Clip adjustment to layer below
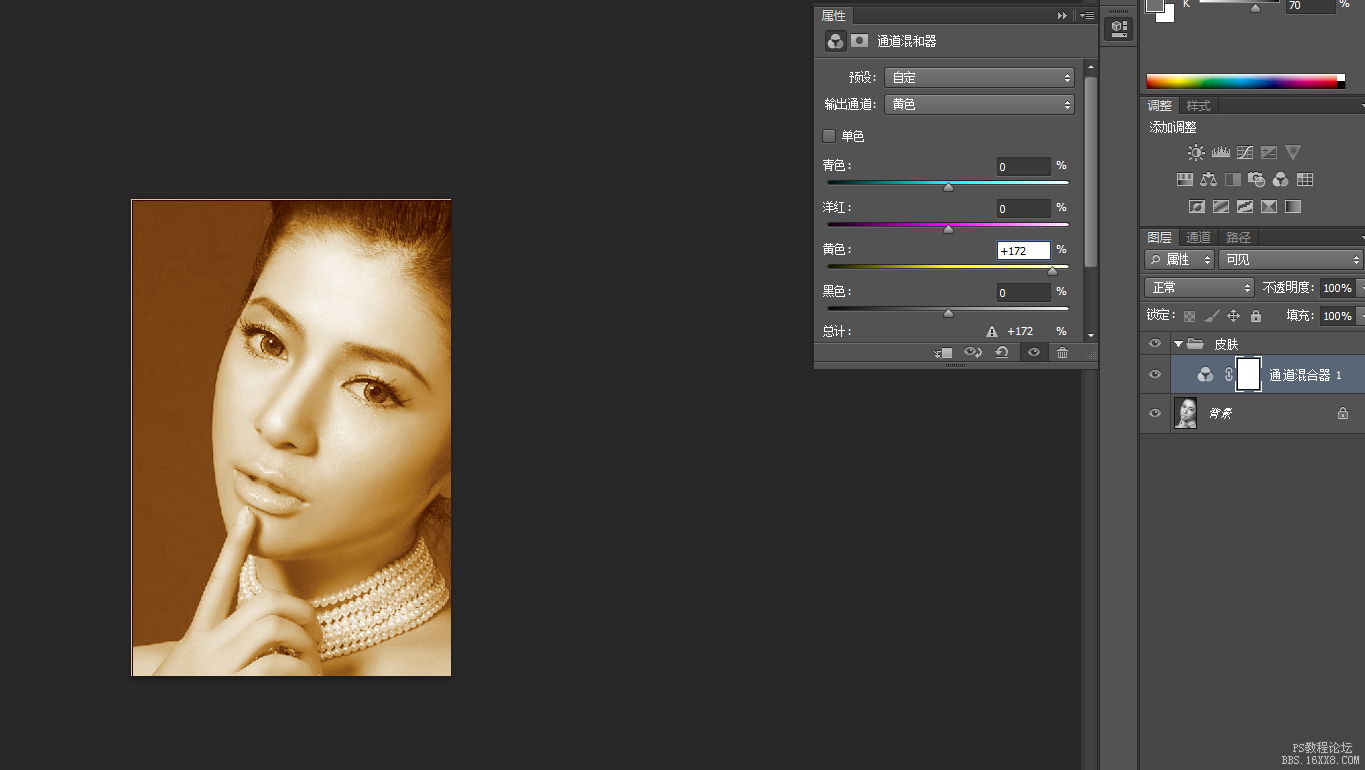Screen dimensions: 1365x770 (944, 353)
